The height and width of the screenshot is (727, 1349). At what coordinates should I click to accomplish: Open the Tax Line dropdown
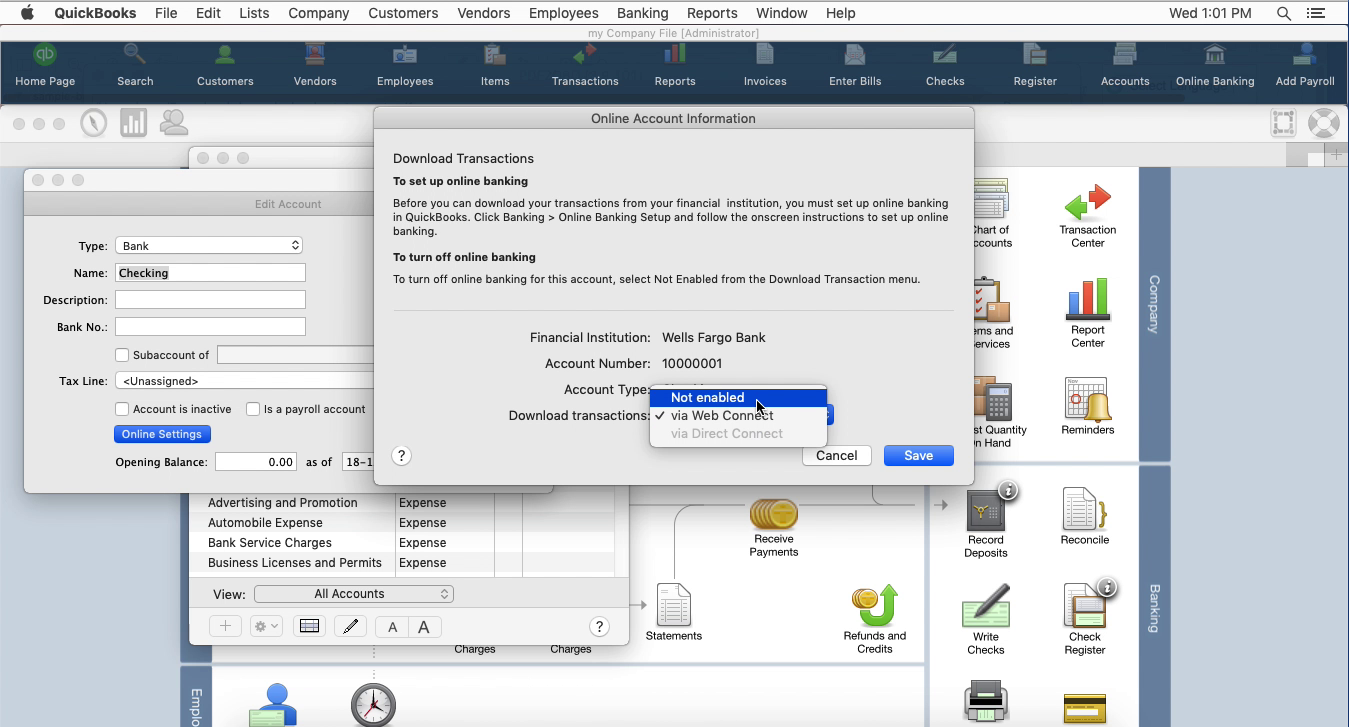[x=245, y=381]
